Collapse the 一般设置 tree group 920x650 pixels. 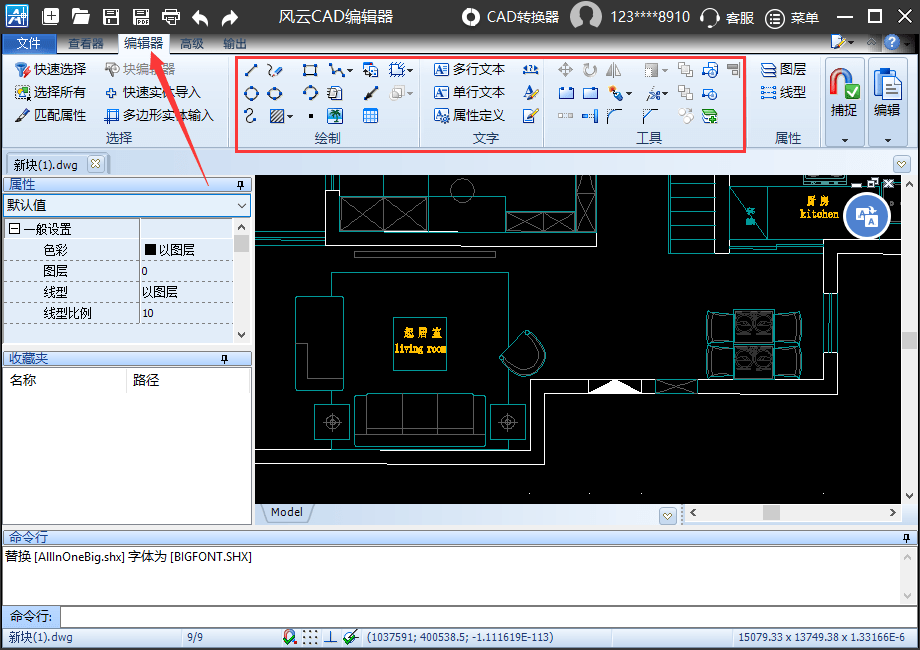(x=15, y=229)
